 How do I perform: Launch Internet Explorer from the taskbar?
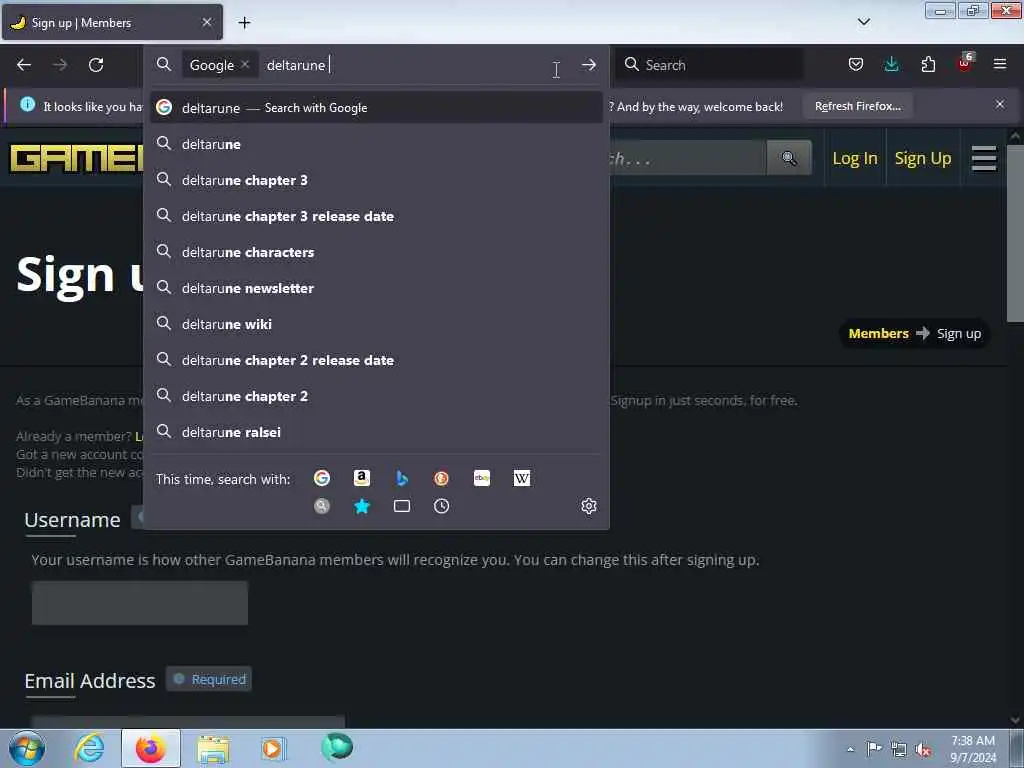[89, 748]
